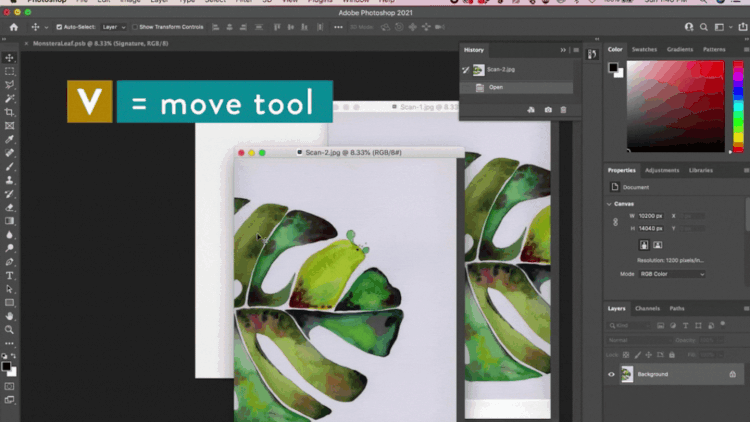The image size is (750, 422).
Task: Open the Auto-Select Layer dropdown
Action: pos(113,27)
